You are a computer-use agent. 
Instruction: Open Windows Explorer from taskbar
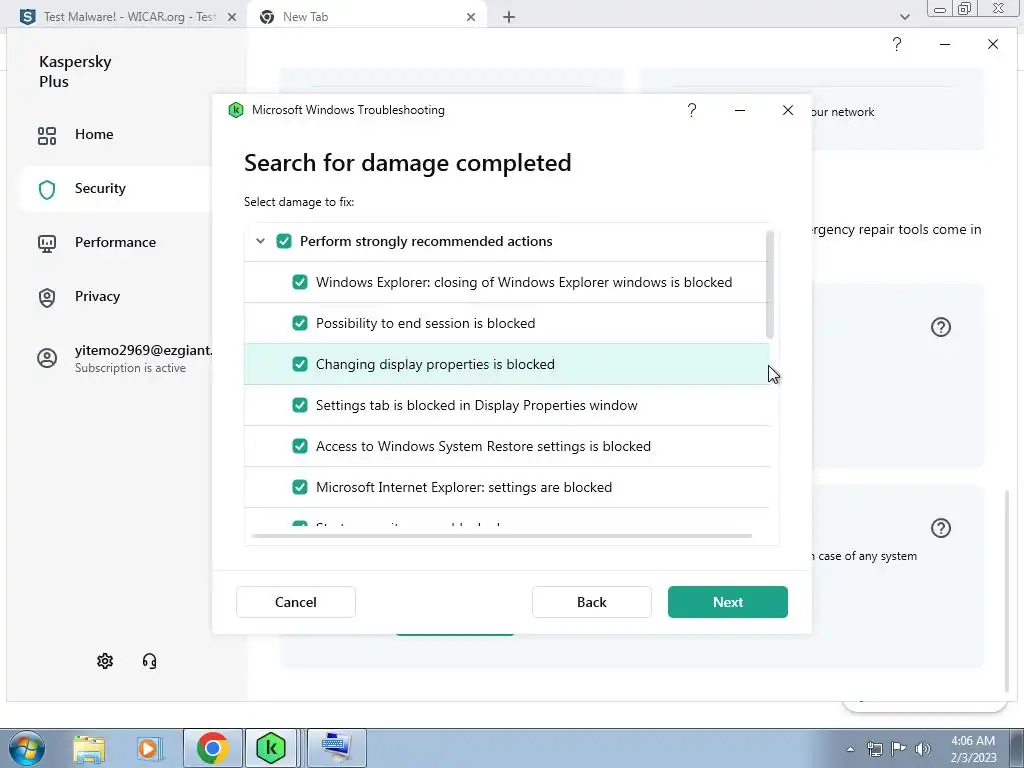89,748
